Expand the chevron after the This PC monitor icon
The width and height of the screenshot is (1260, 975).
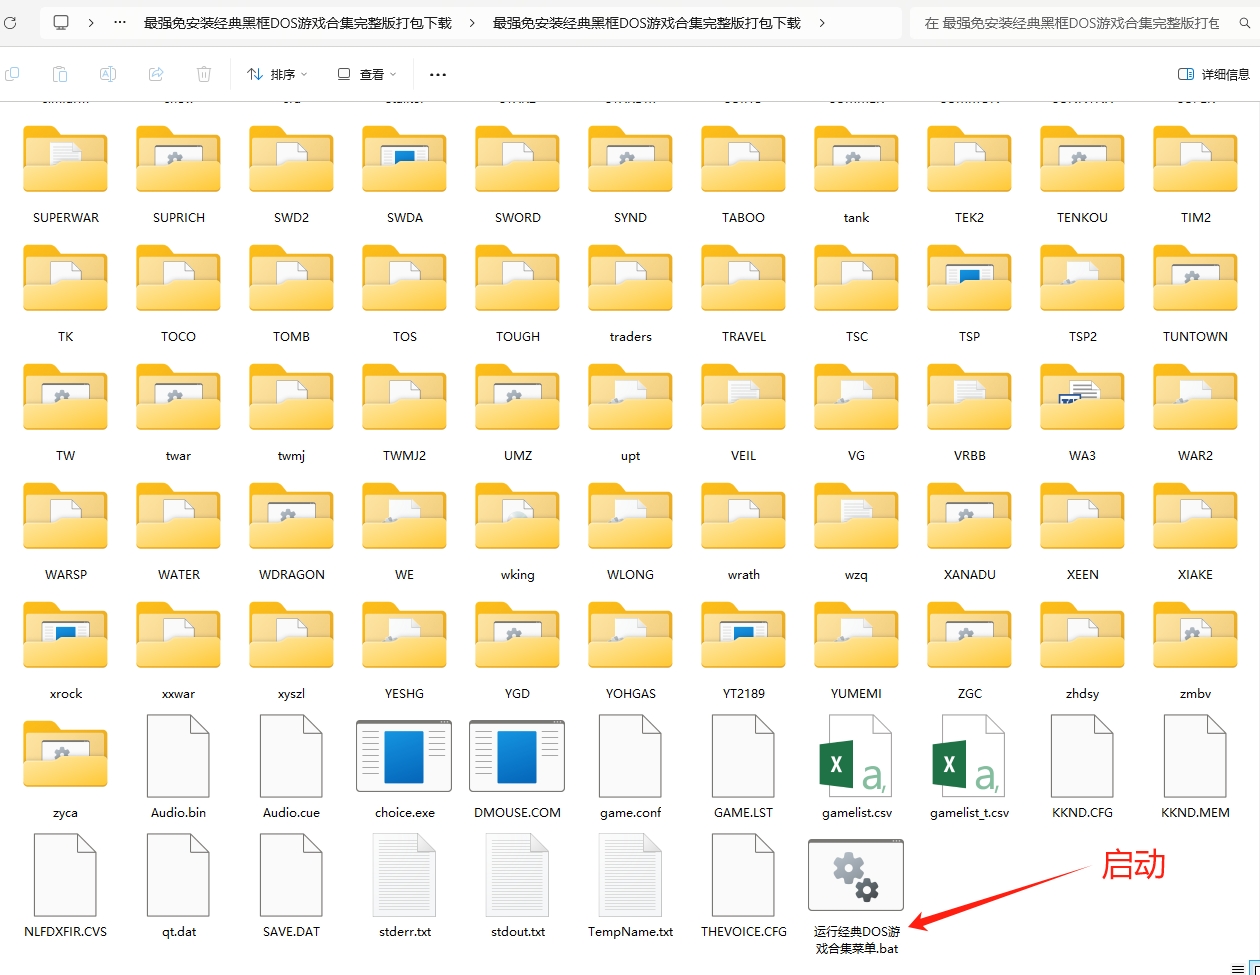[91, 23]
